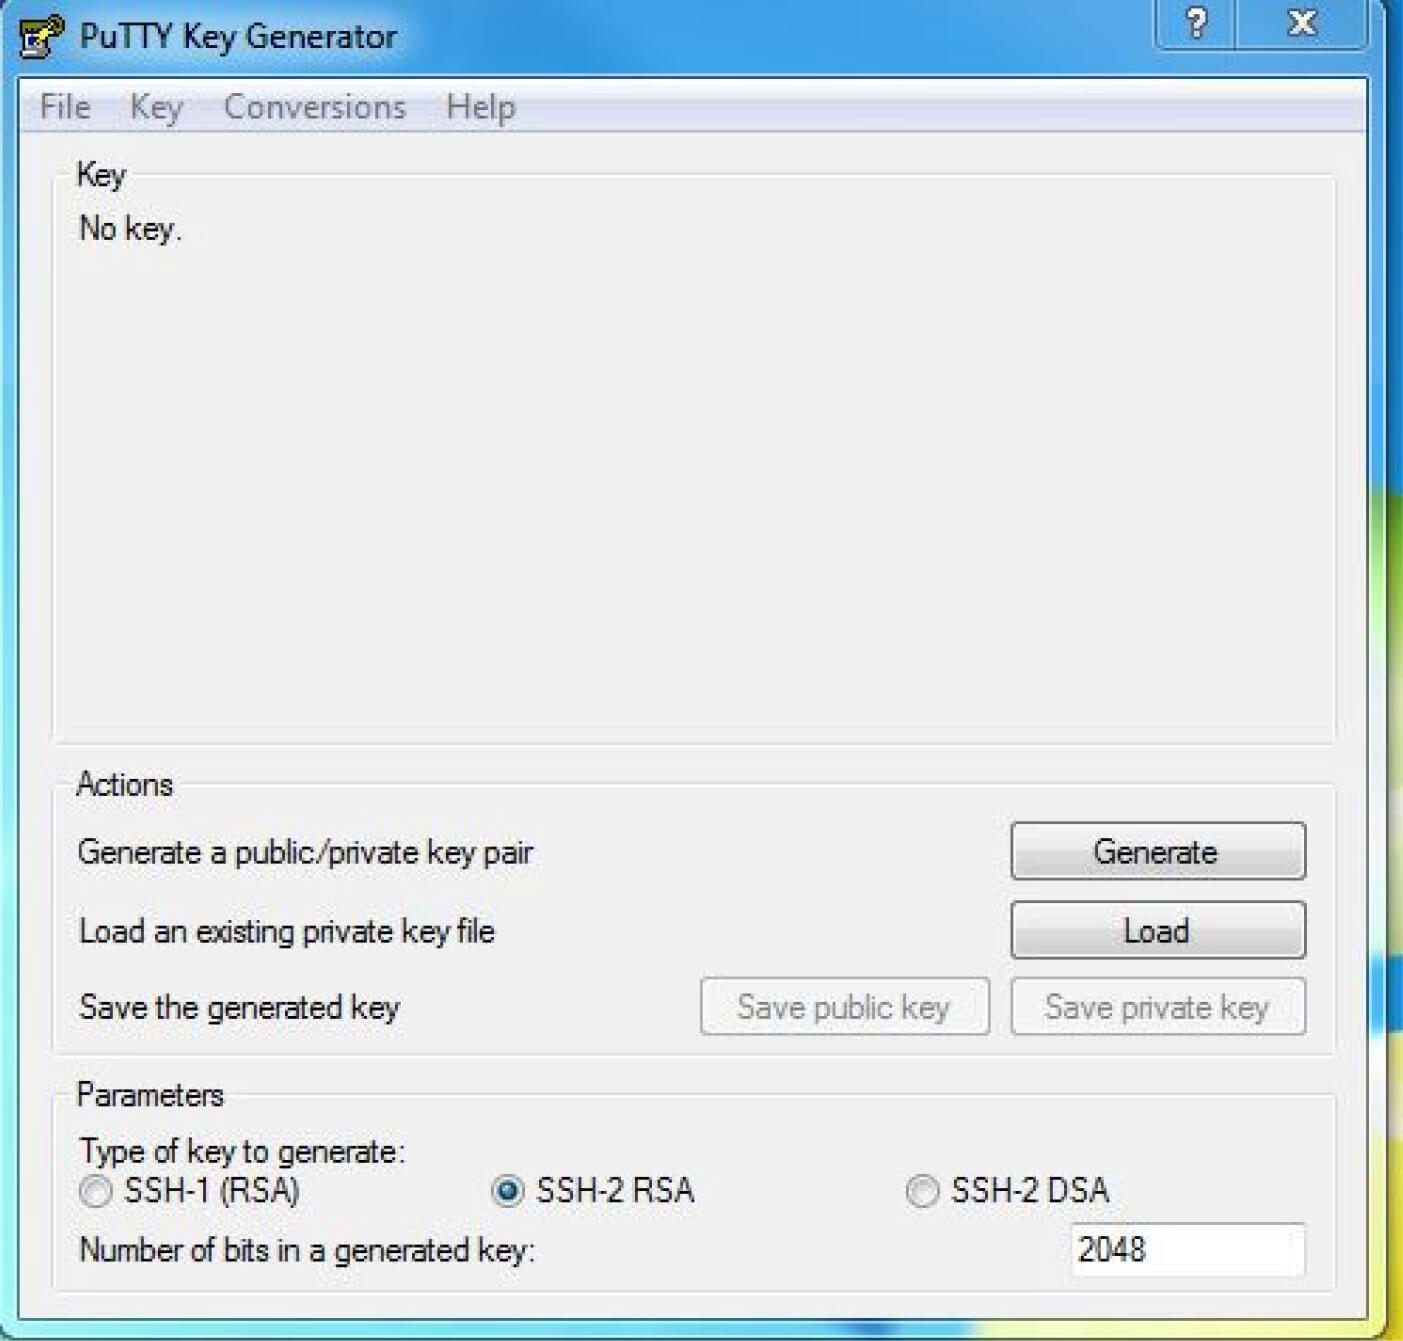Screen dimensions: 1403x1341
Task: Click the 'Number of bits in a generated key' label
Action: click(x=307, y=1250)
